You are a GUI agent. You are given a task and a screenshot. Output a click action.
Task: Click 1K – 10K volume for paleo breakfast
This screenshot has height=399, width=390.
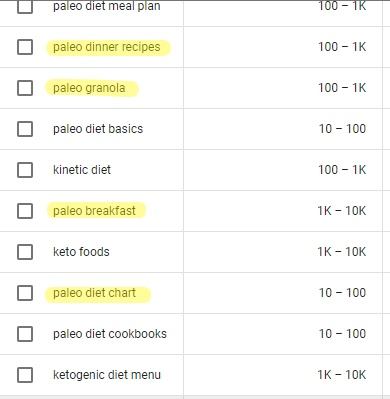point(342,211)
